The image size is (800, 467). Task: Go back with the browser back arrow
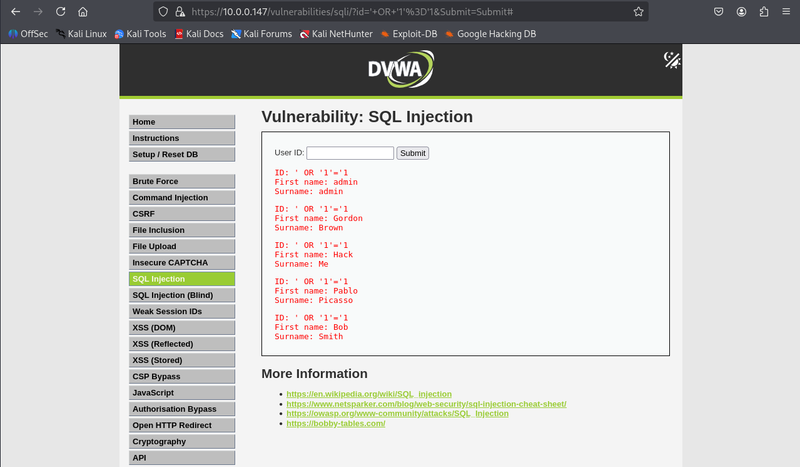[15, 11]
